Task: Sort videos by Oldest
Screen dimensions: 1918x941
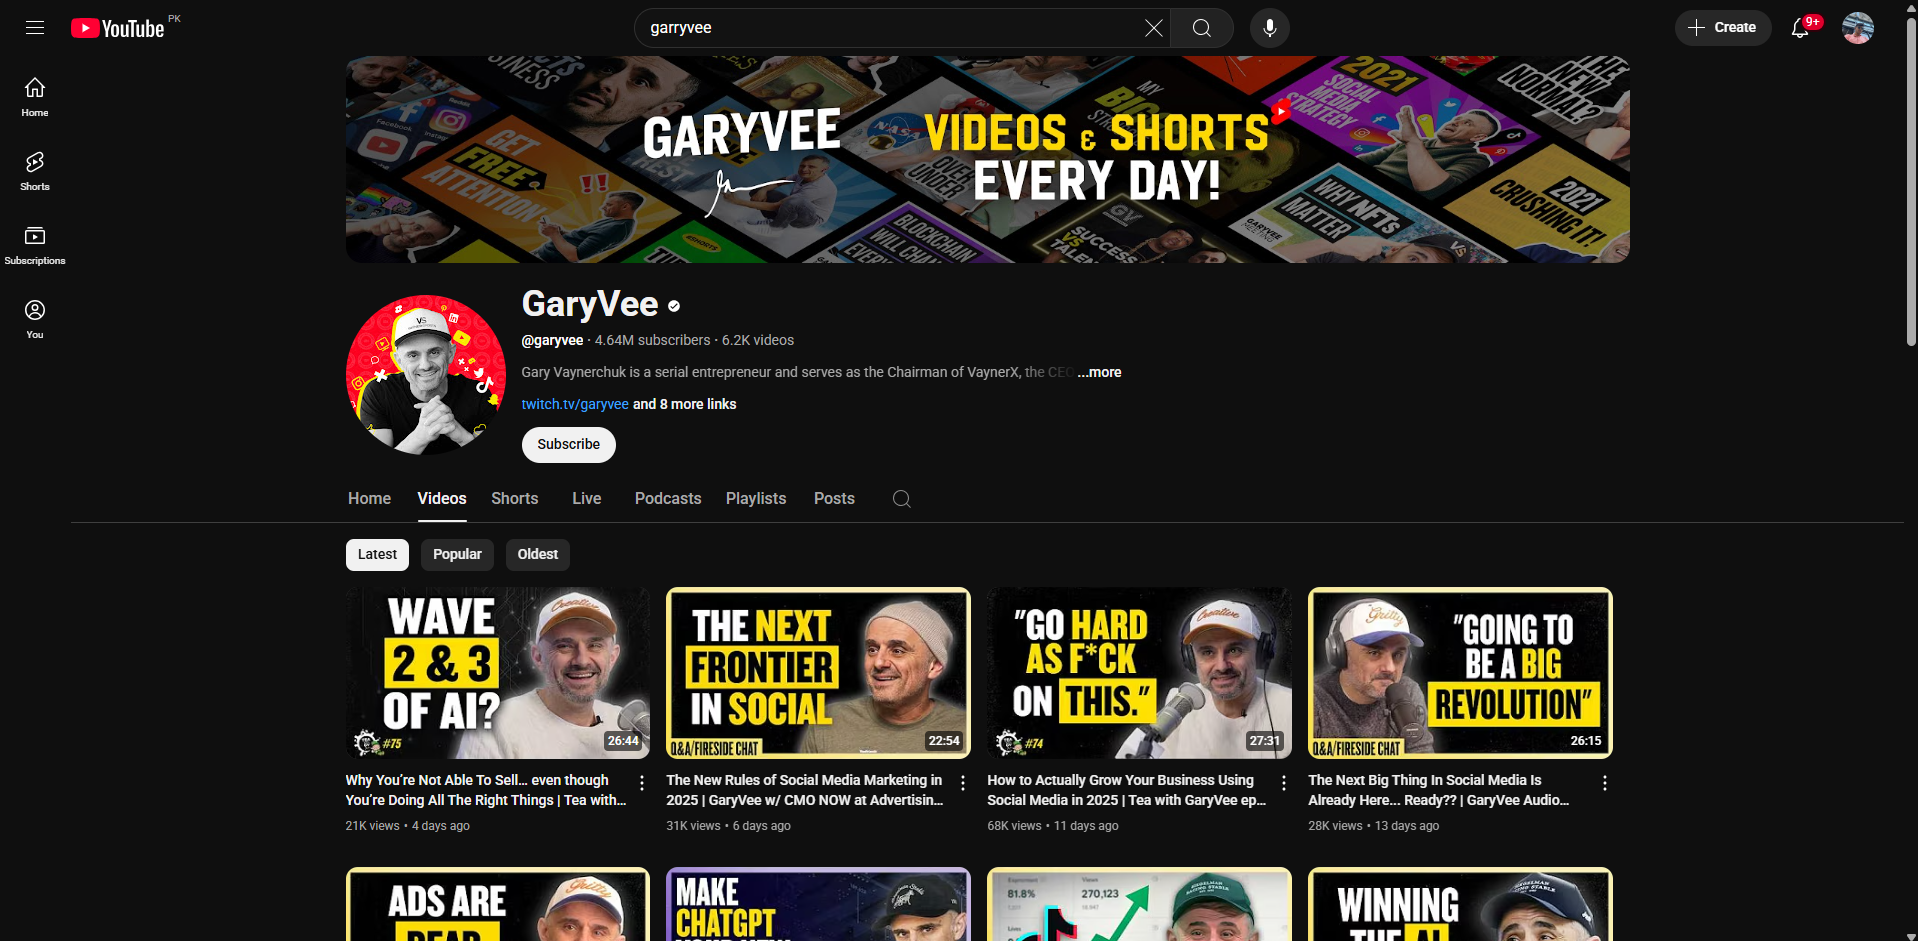Action: tap(538, 555)
